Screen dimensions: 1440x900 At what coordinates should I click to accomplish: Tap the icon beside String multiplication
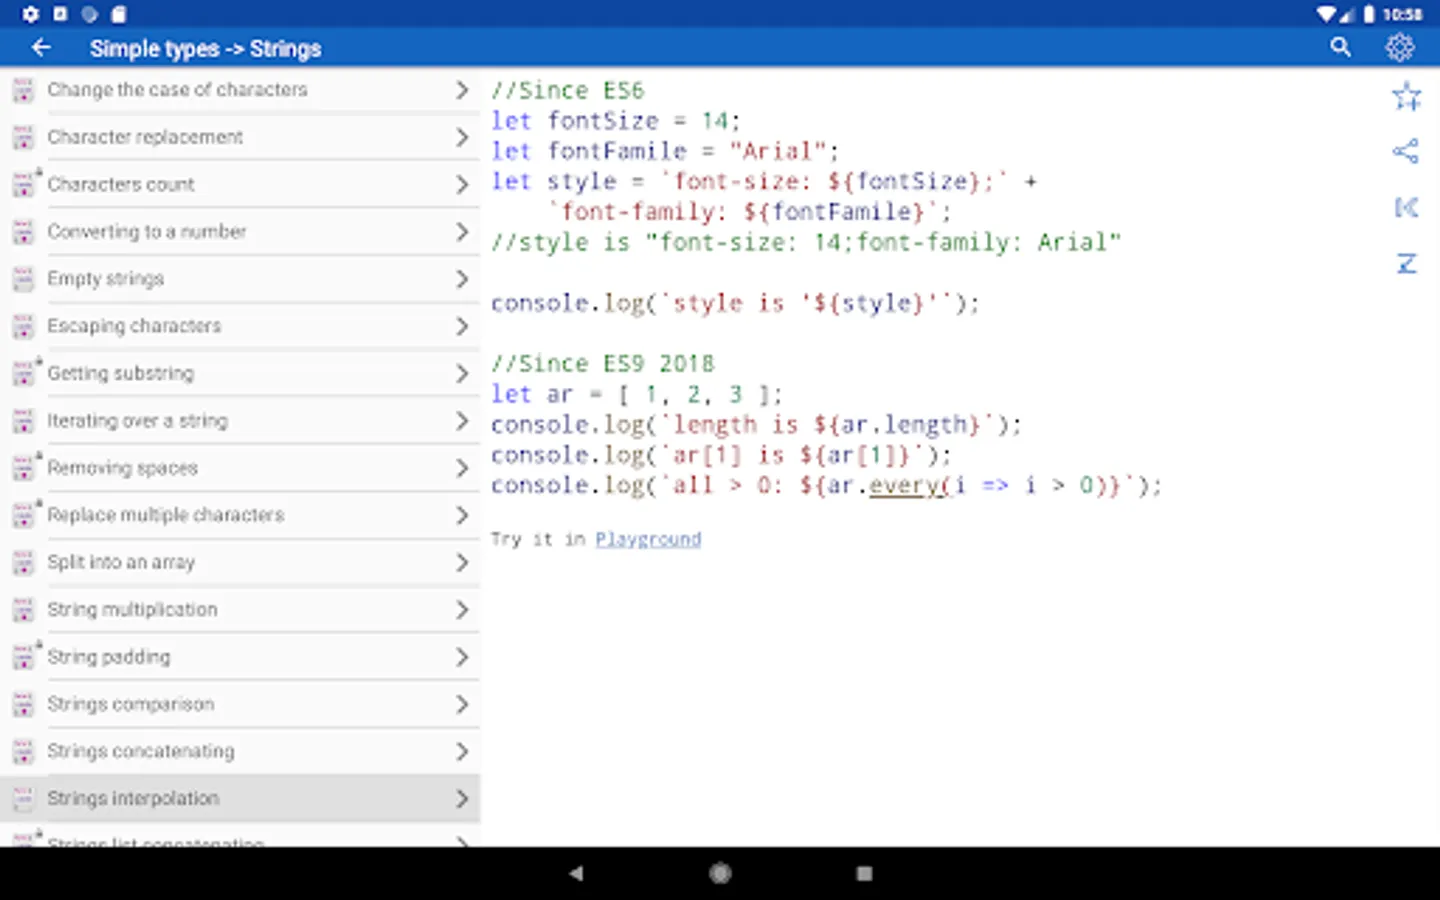(x=23, y=609)
